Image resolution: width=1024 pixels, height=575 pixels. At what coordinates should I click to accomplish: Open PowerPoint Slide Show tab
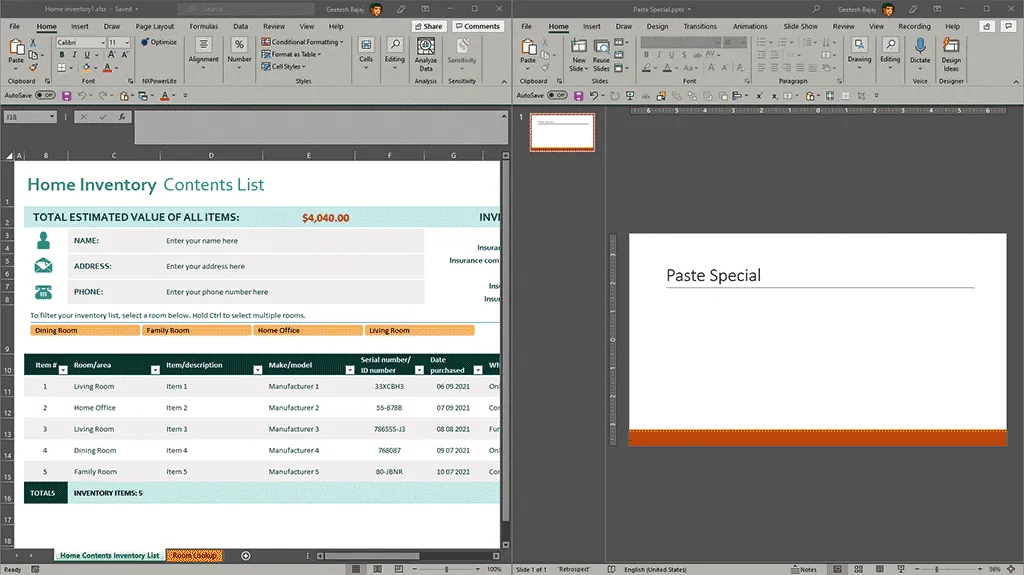click(x=801, y=27)
